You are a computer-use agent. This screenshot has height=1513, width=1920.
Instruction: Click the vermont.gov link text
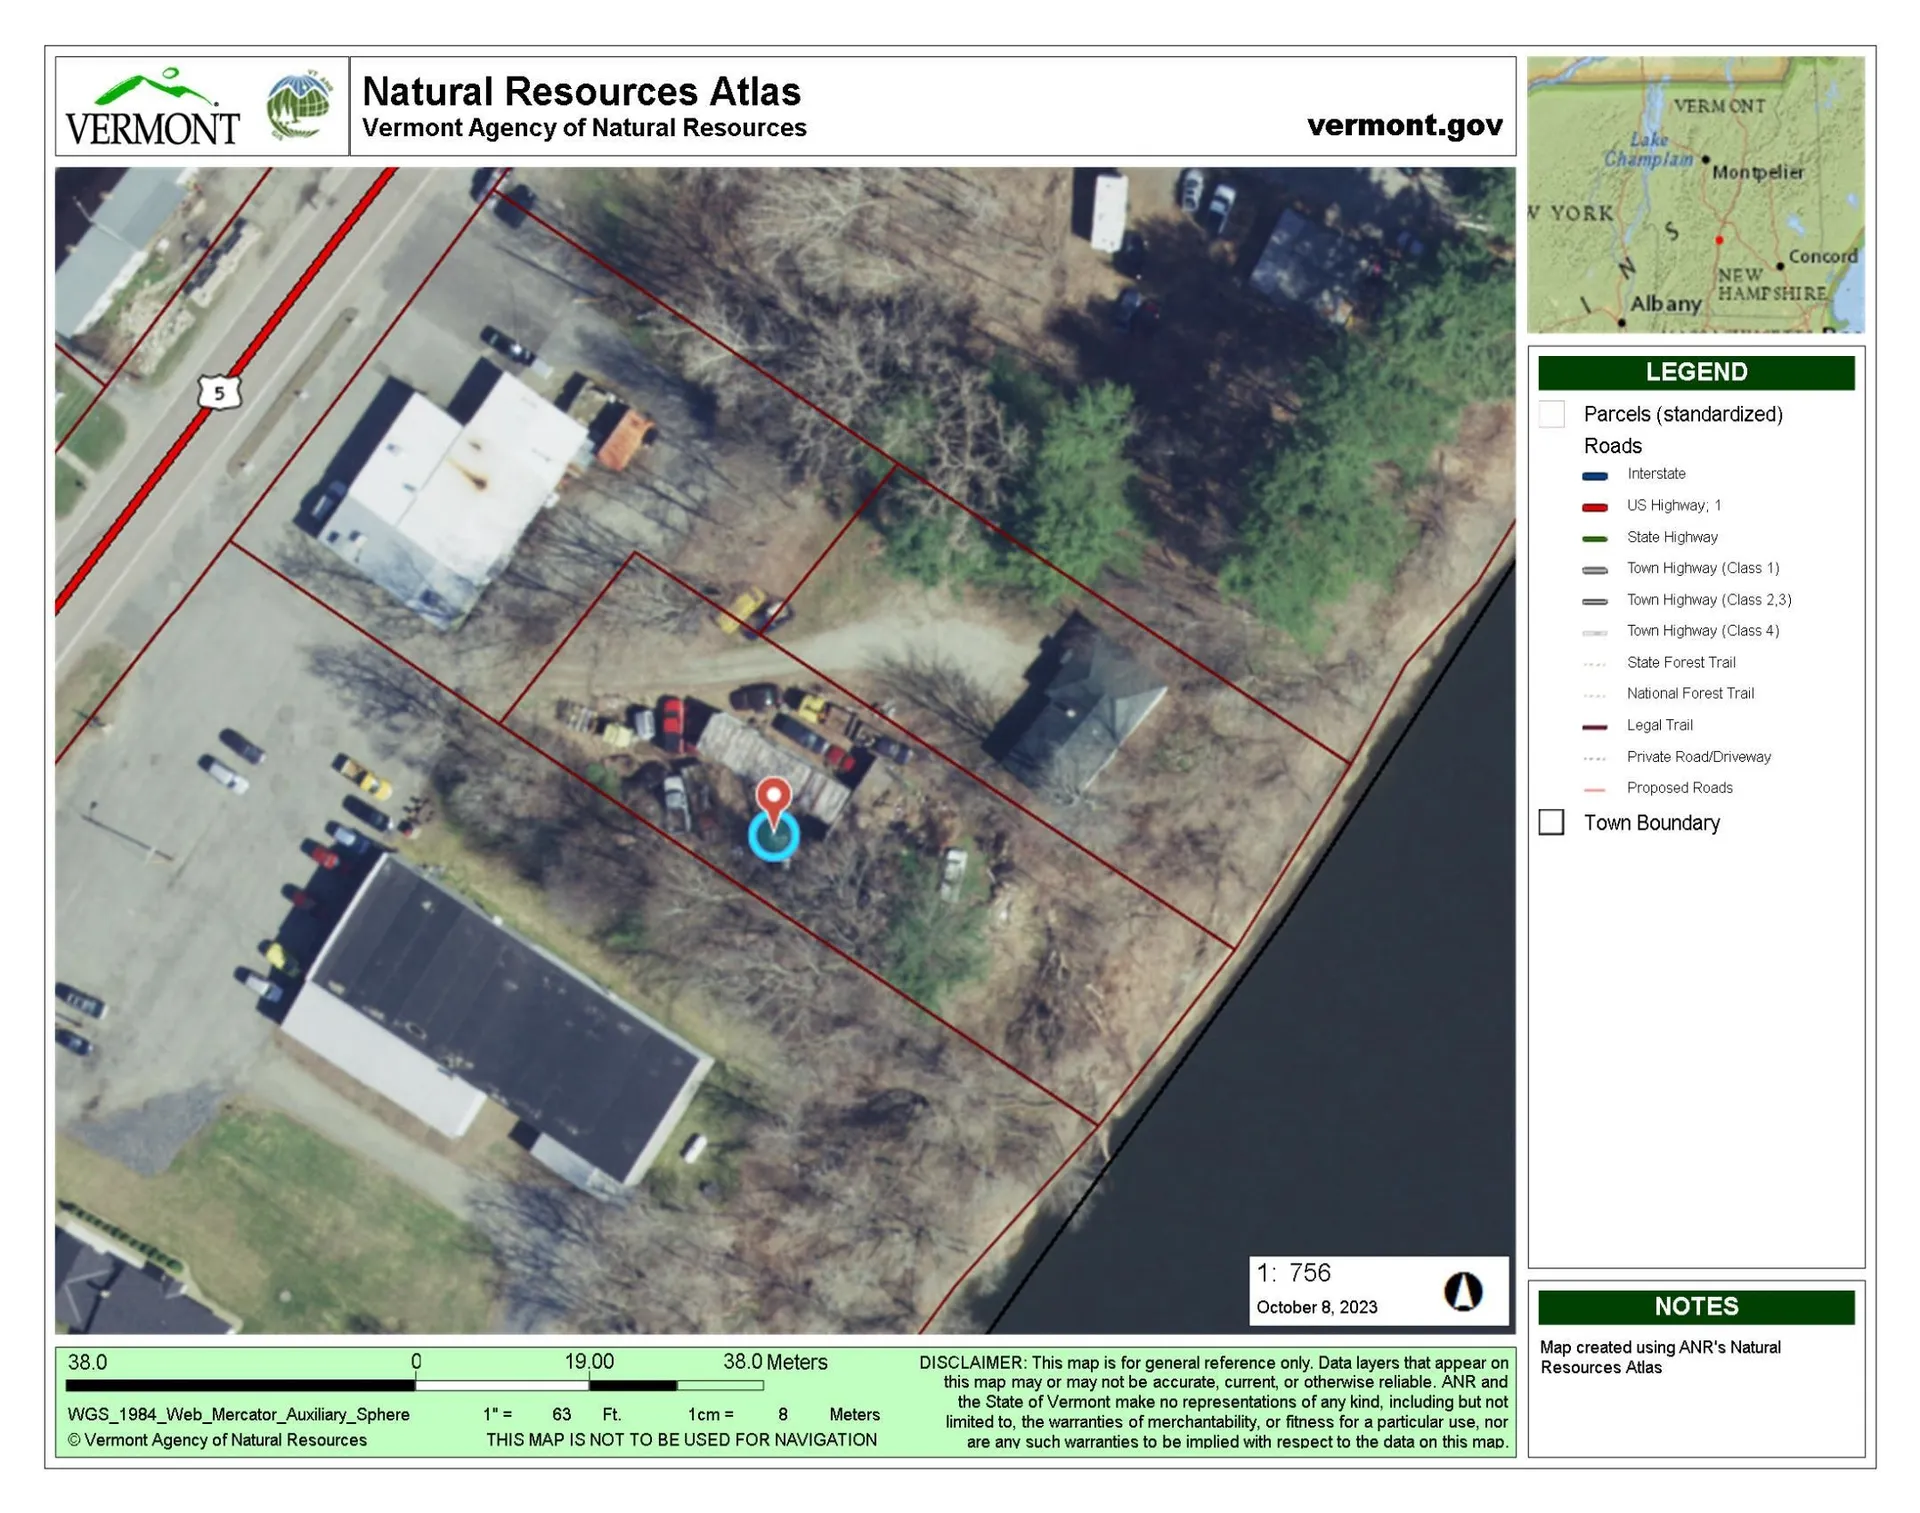click(1404, 125)
